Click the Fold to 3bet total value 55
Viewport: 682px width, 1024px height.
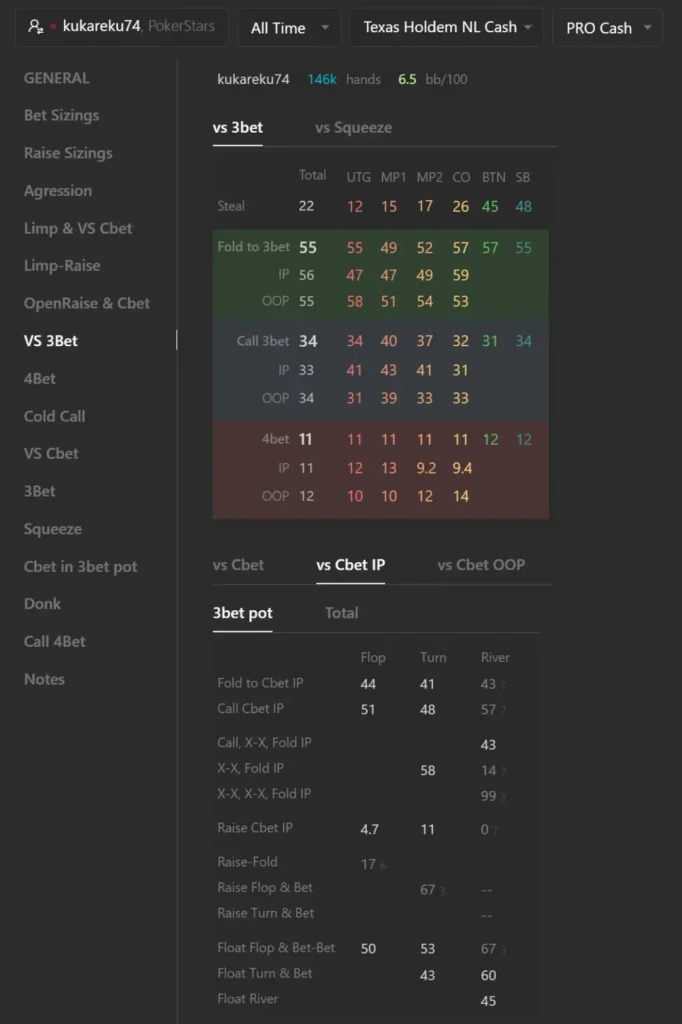coord(308,248)
